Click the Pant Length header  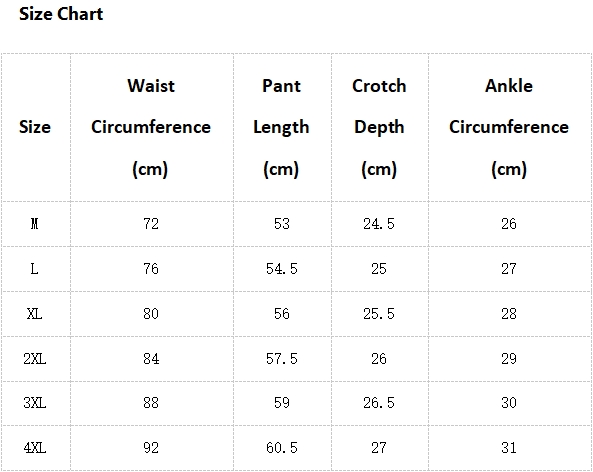click(281, 127)
